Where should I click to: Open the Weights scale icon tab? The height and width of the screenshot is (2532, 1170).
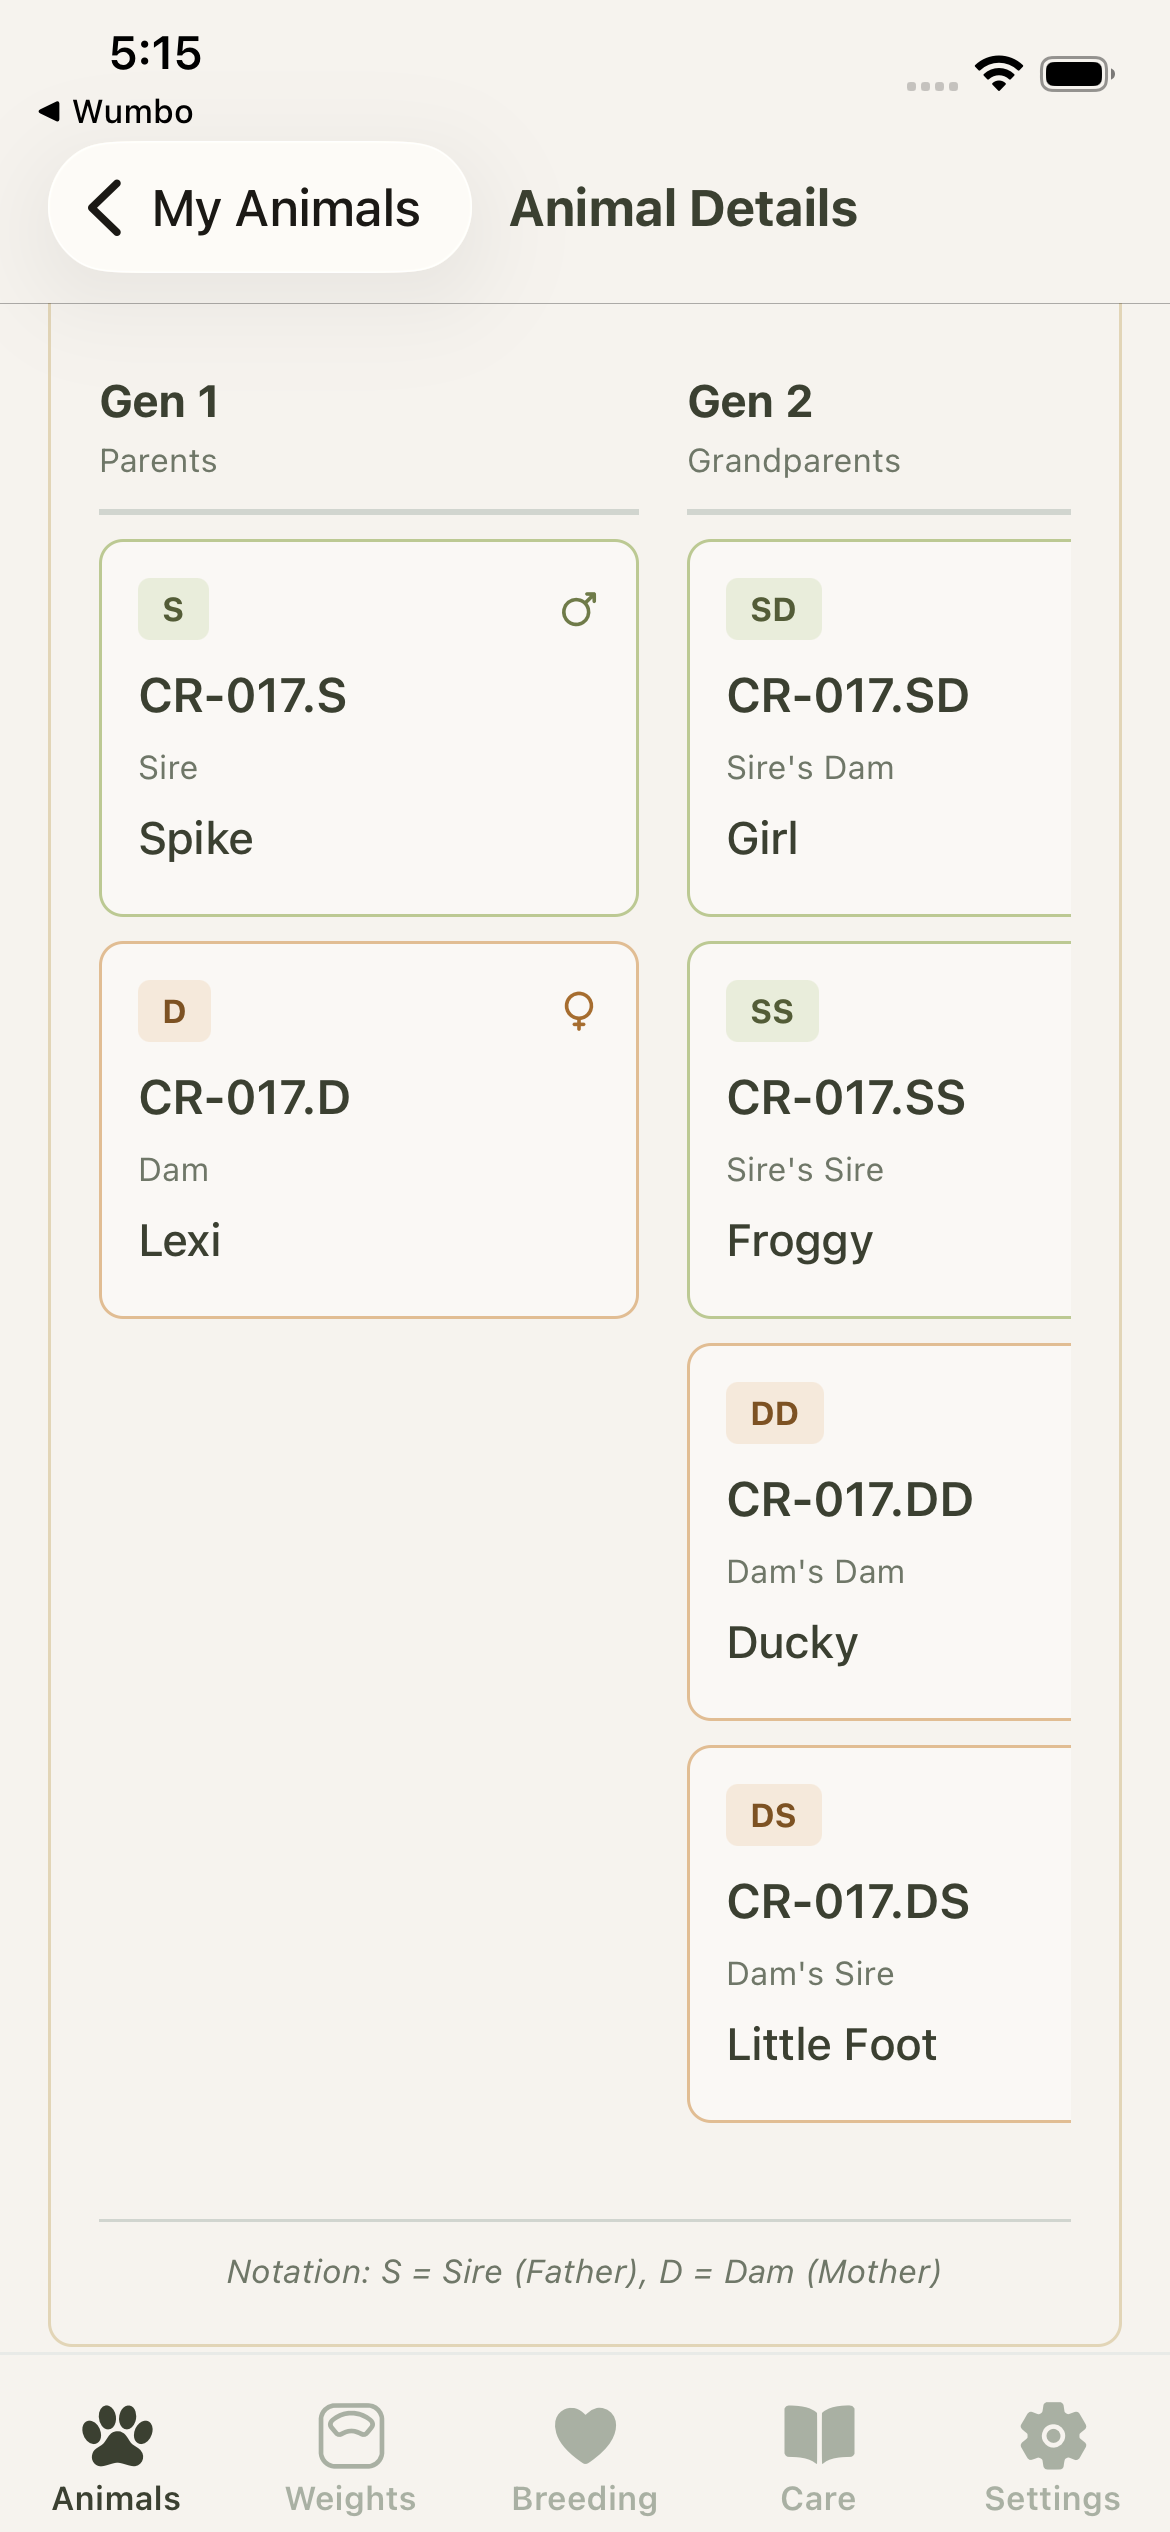351,2435
